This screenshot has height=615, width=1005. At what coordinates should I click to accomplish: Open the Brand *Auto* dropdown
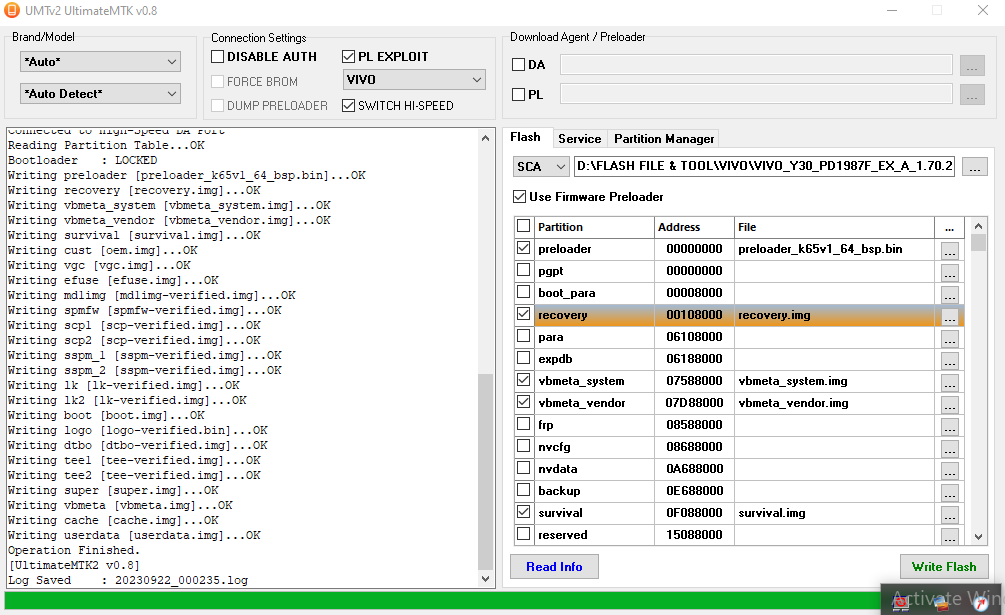tap(100, 62)
